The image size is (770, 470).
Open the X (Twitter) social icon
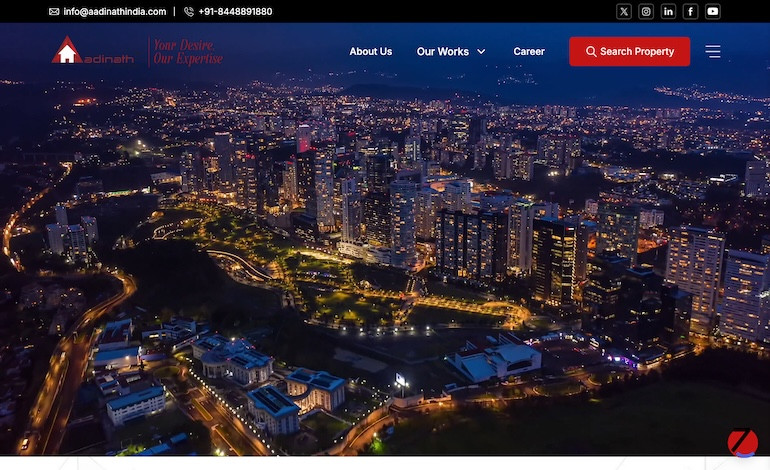pyautogui.click(x=624, y=12)
